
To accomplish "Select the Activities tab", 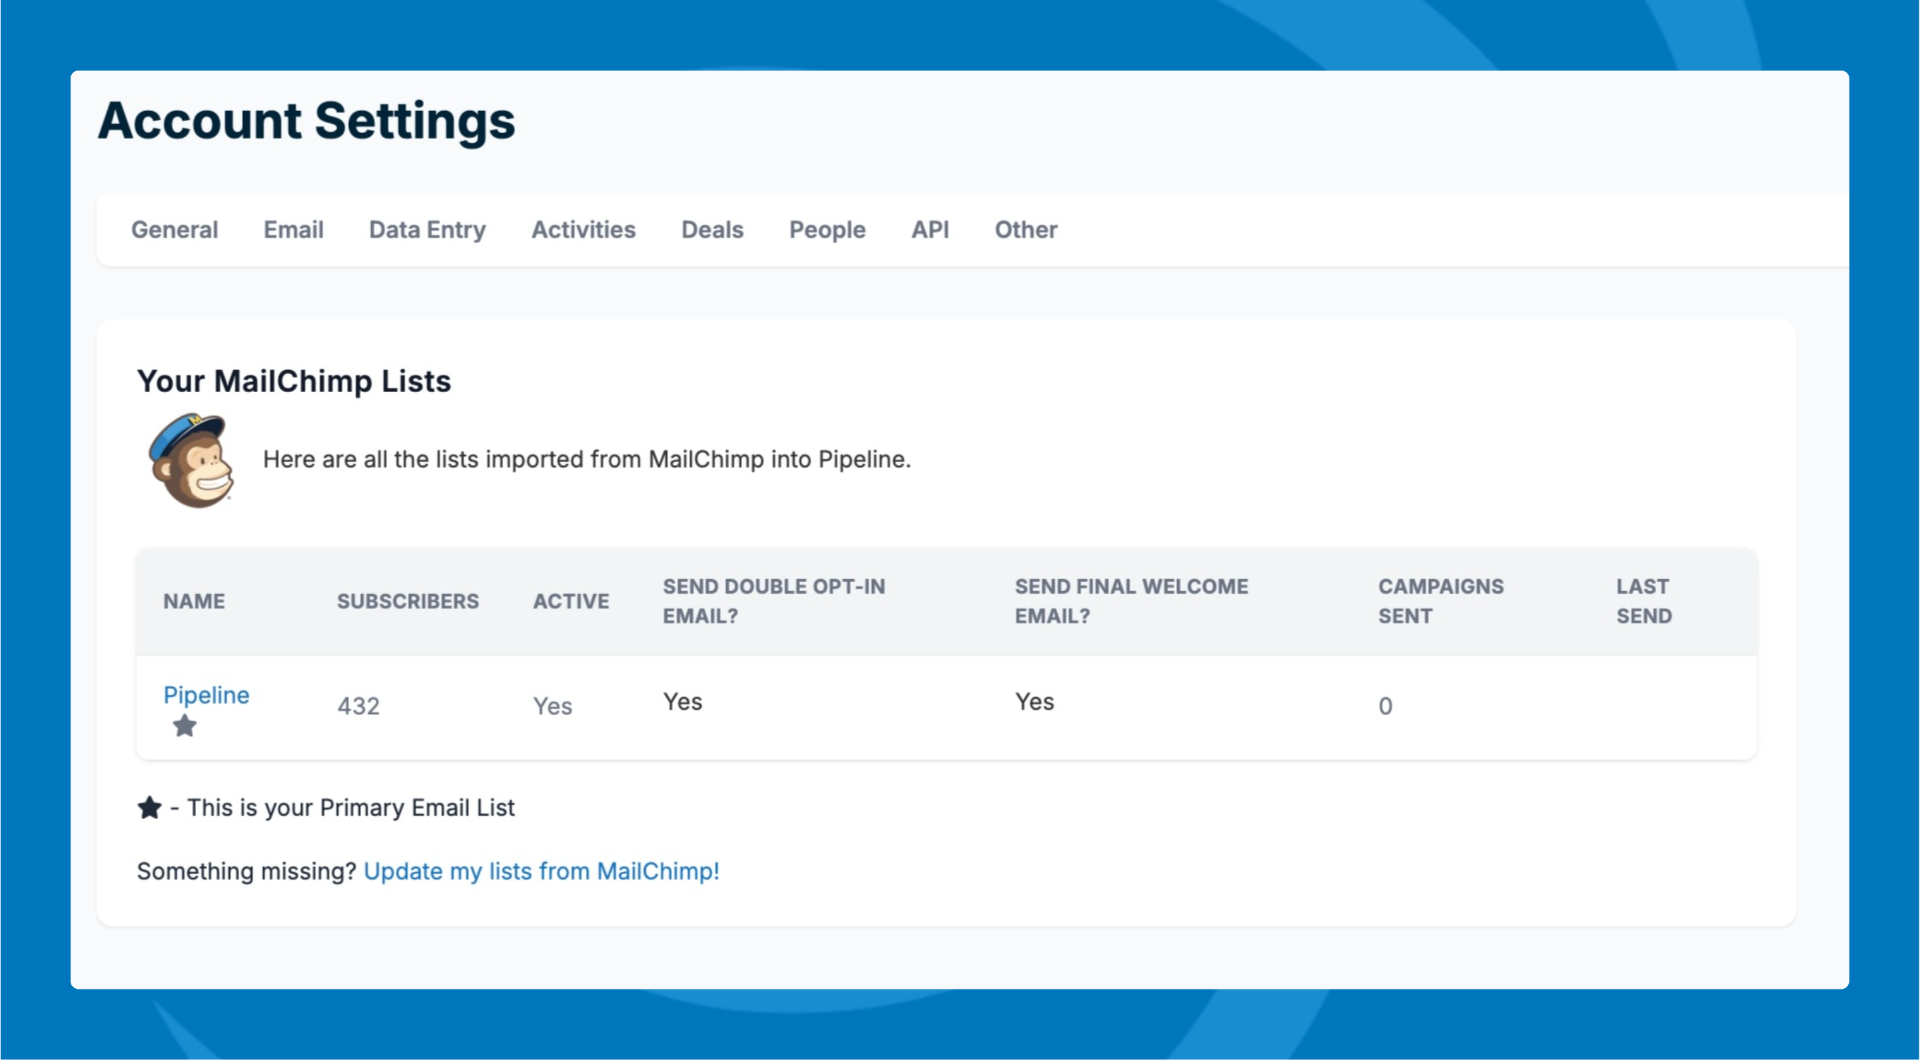I will pyautogui.click(x=583, y=230).
